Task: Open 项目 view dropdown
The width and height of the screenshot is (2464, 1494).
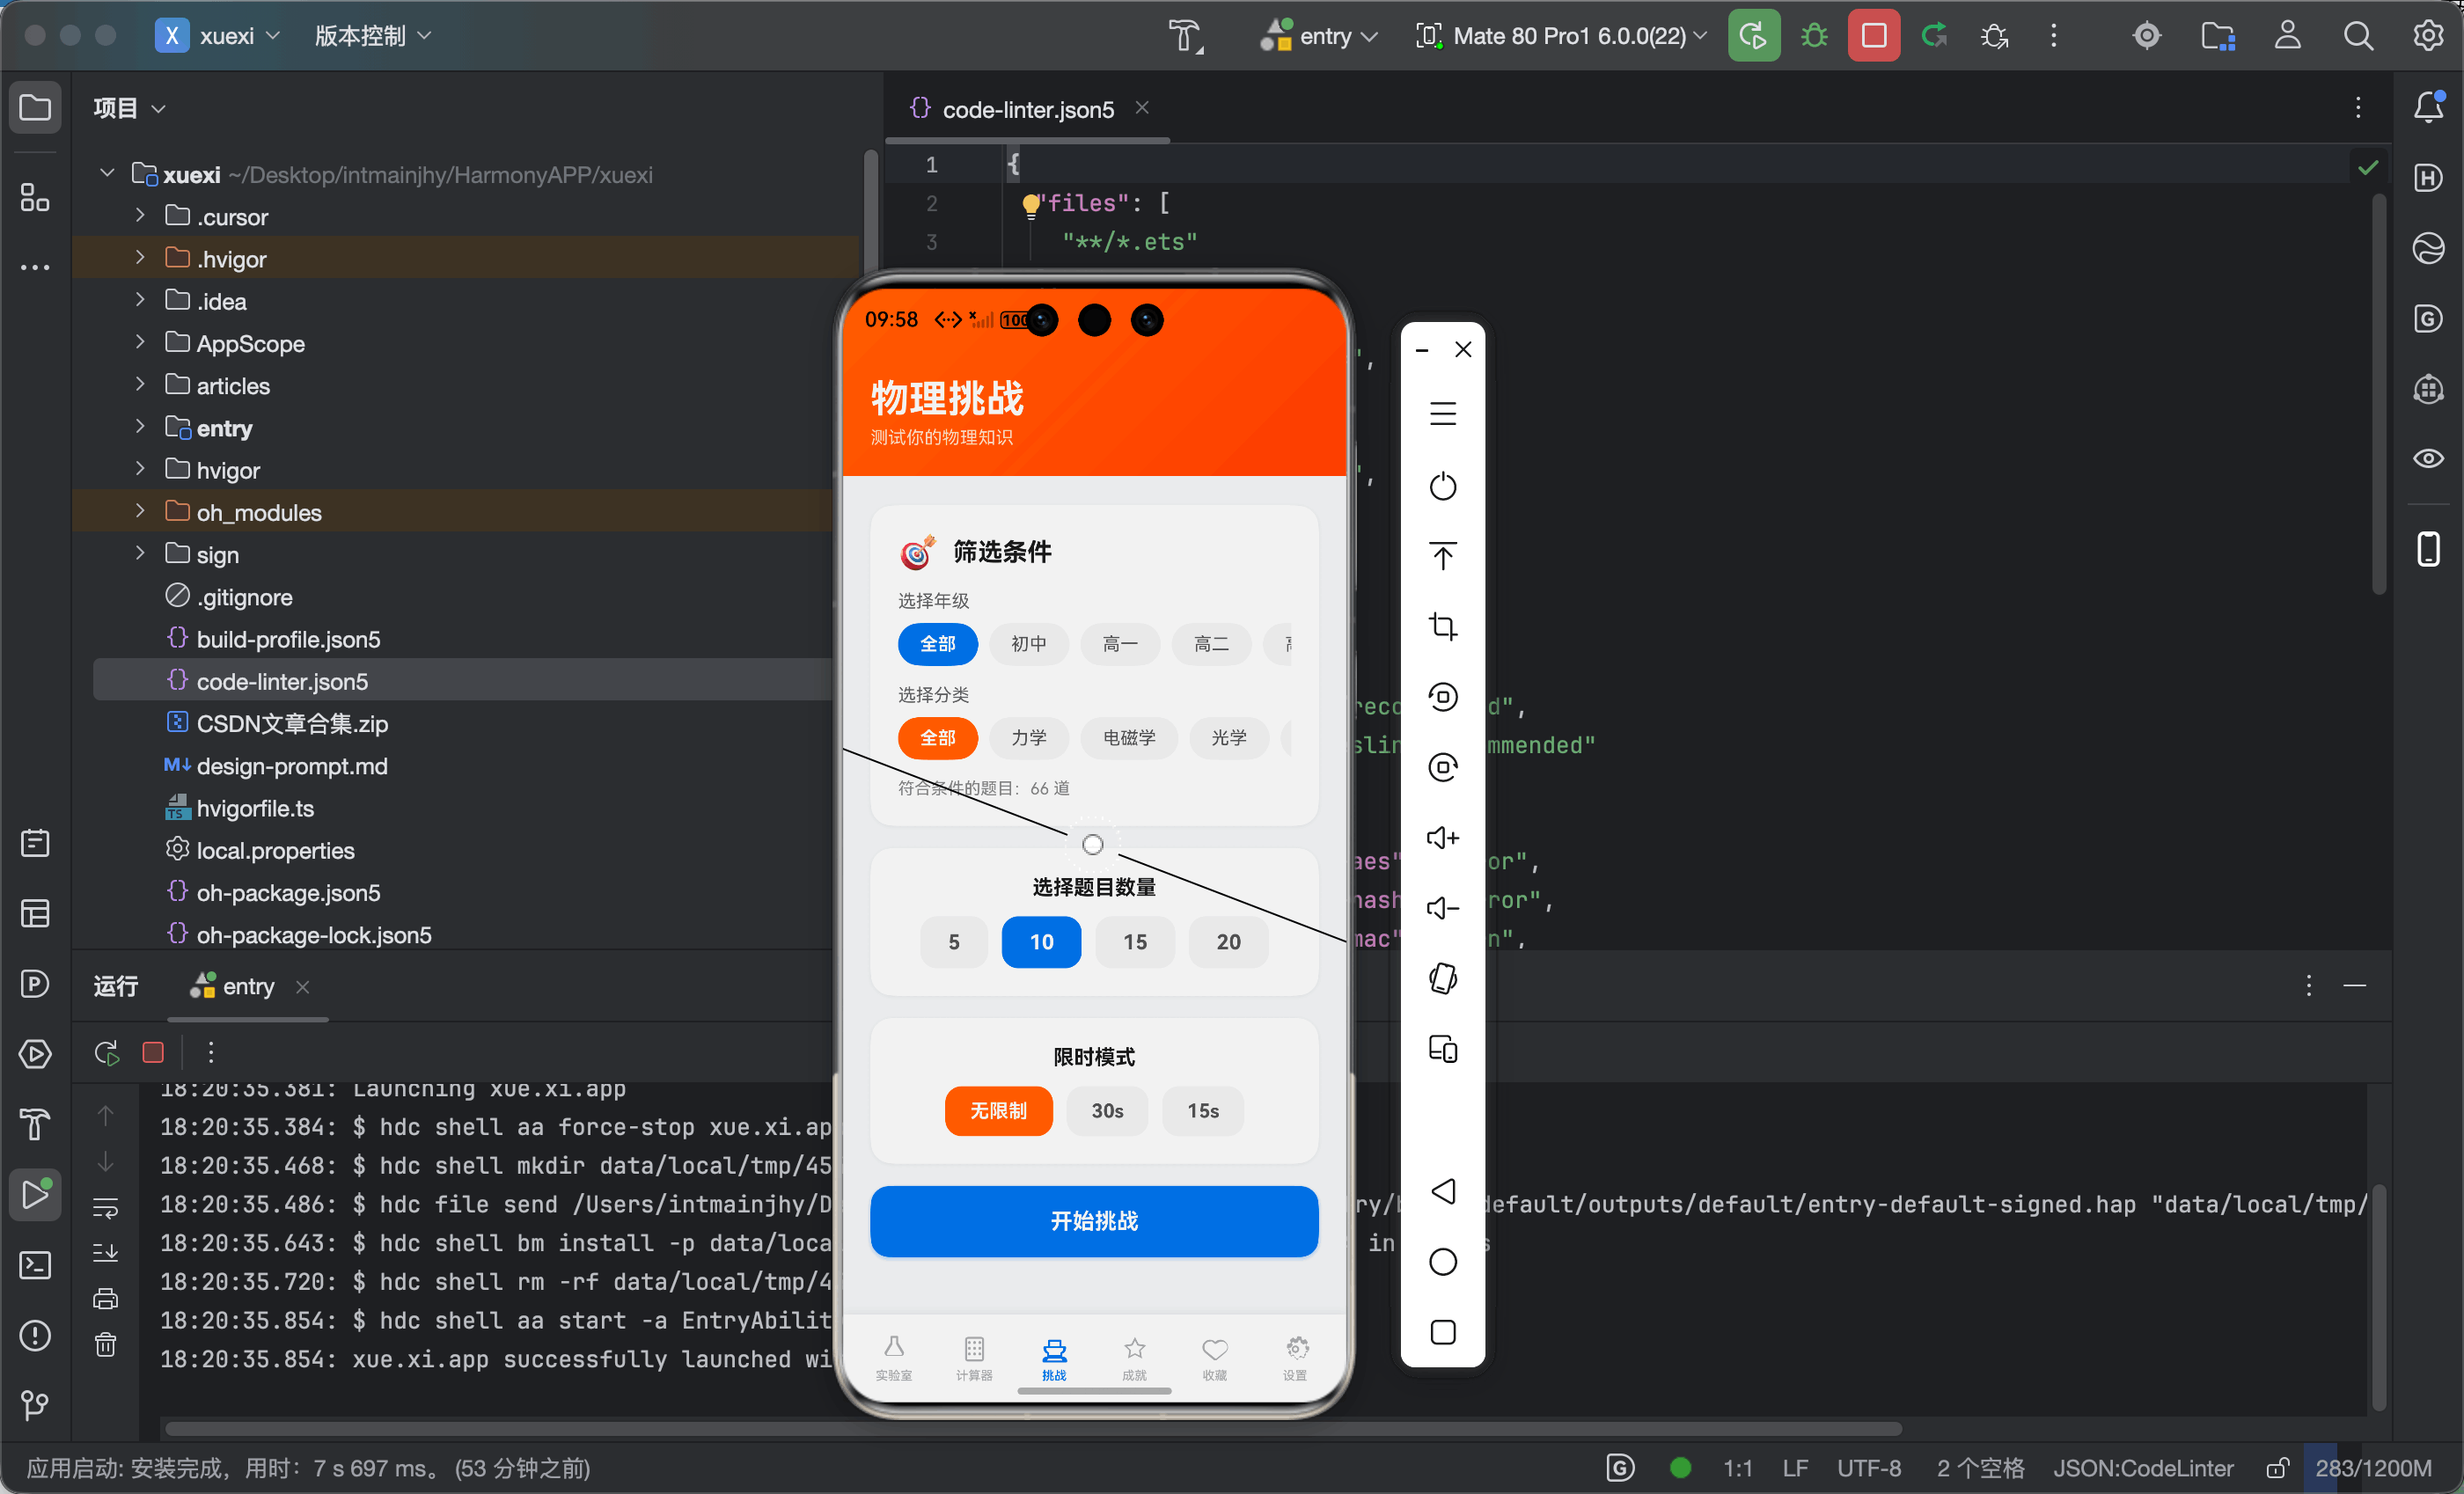Action: 129,107
